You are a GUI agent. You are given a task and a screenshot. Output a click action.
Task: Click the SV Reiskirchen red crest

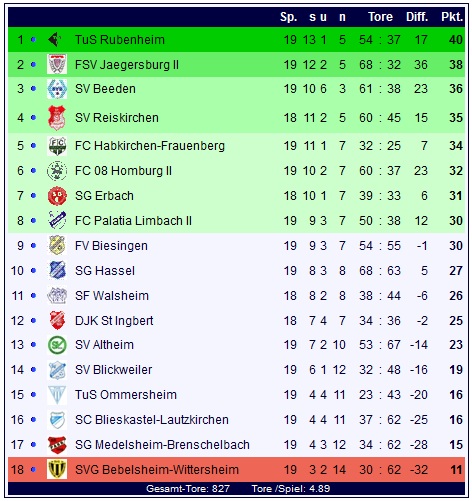coord(57,118)
